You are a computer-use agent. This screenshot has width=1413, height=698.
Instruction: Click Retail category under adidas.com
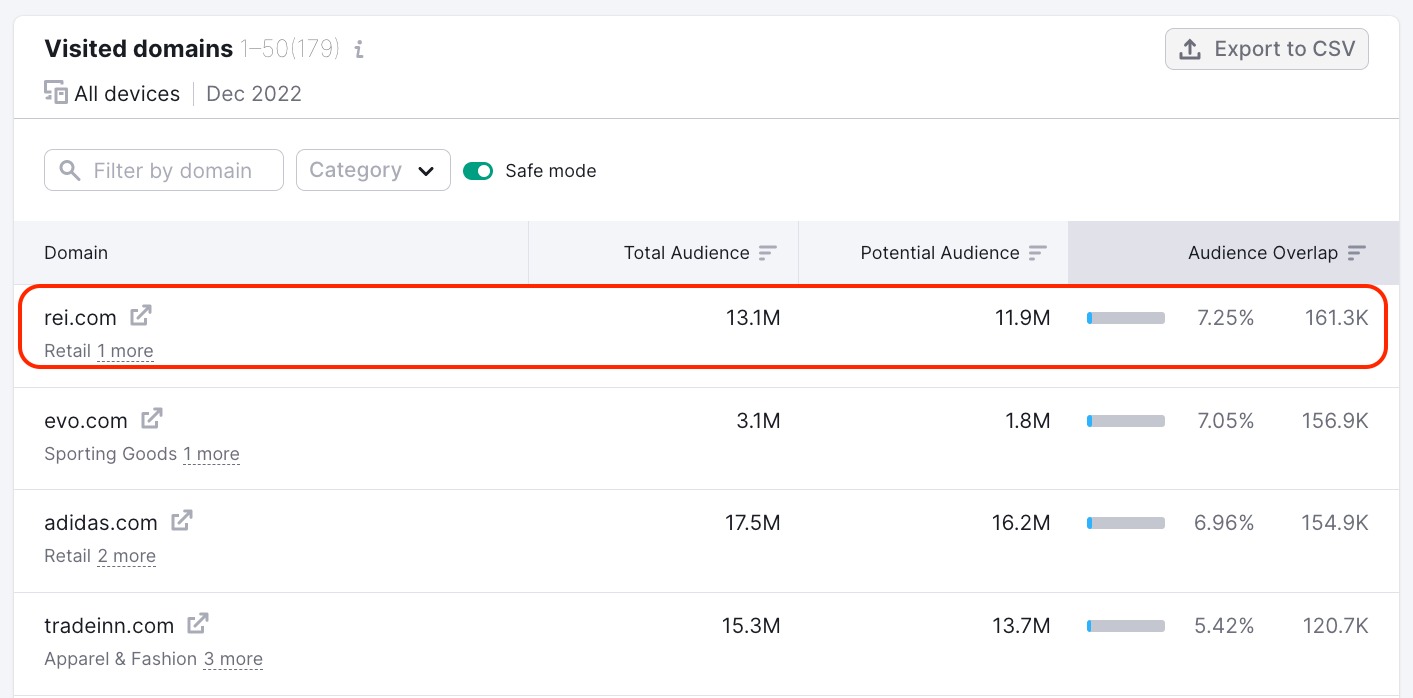tap(68, 556)
